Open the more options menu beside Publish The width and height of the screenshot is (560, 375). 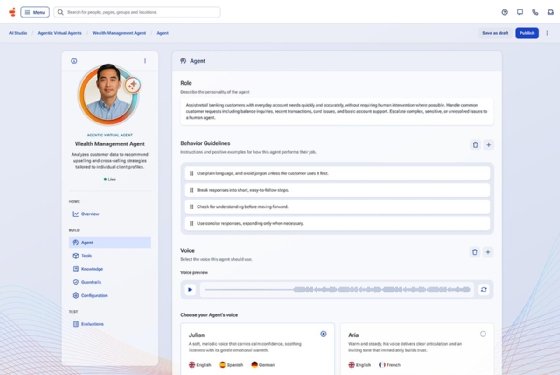click(x=547, y=33)
